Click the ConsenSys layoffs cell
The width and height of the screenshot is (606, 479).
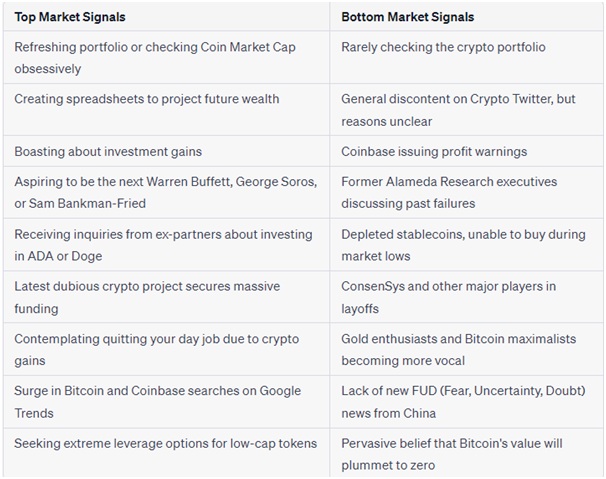tap(466, 297)
